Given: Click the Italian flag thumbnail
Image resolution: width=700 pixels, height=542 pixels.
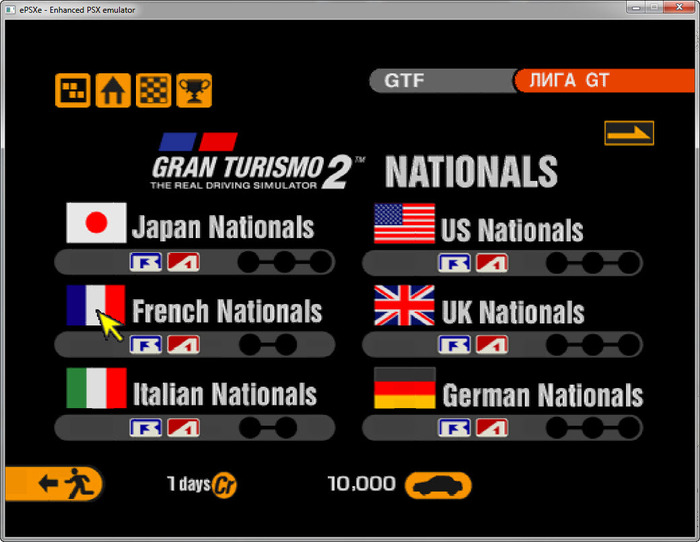Looking at the screenshot, I should coord(96,388).
